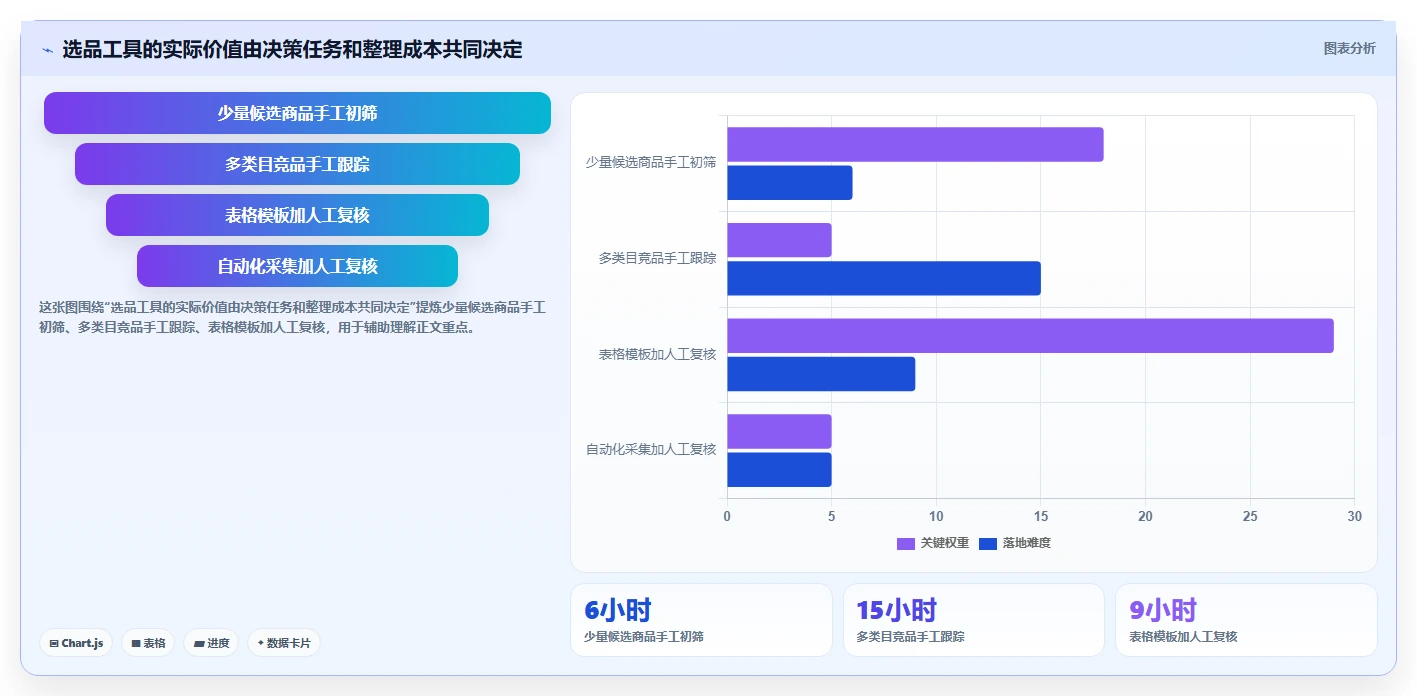This screenshot has width=1417, height=696.
Task: Click the description paragraph starting 这张图围绕
Action: click(292, 317)
